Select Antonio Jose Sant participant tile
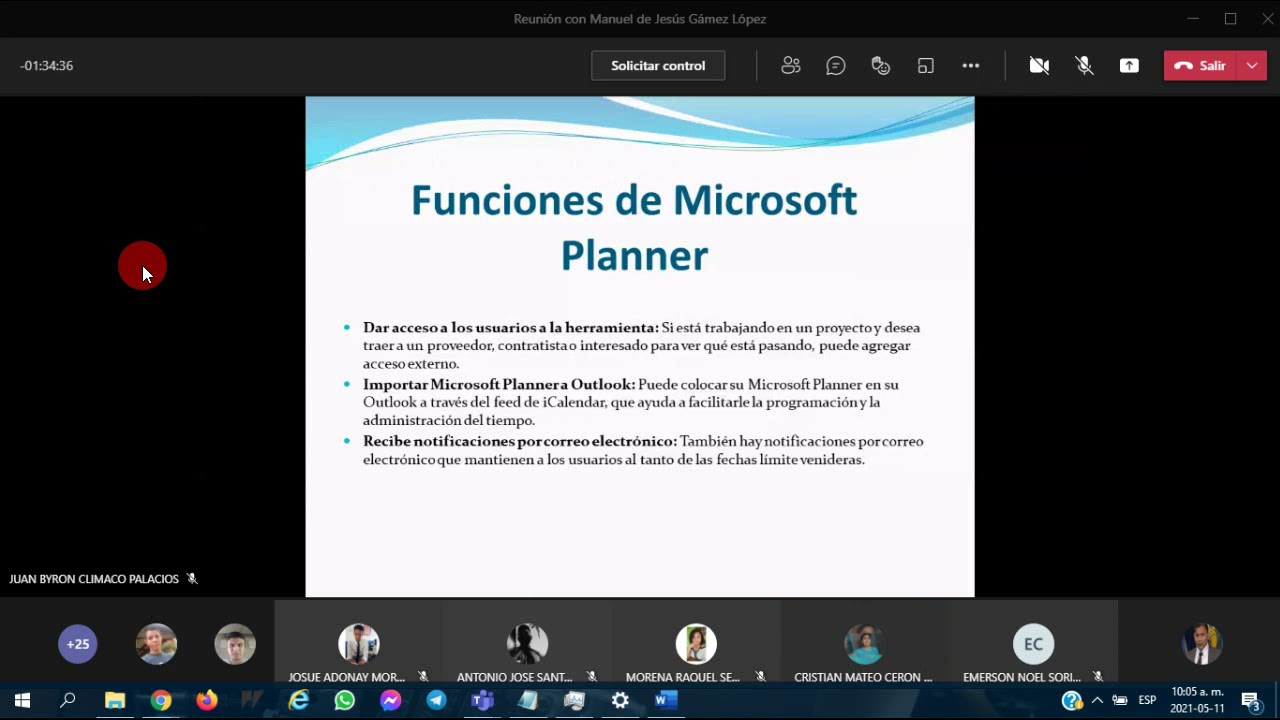 tap(527, 644)
